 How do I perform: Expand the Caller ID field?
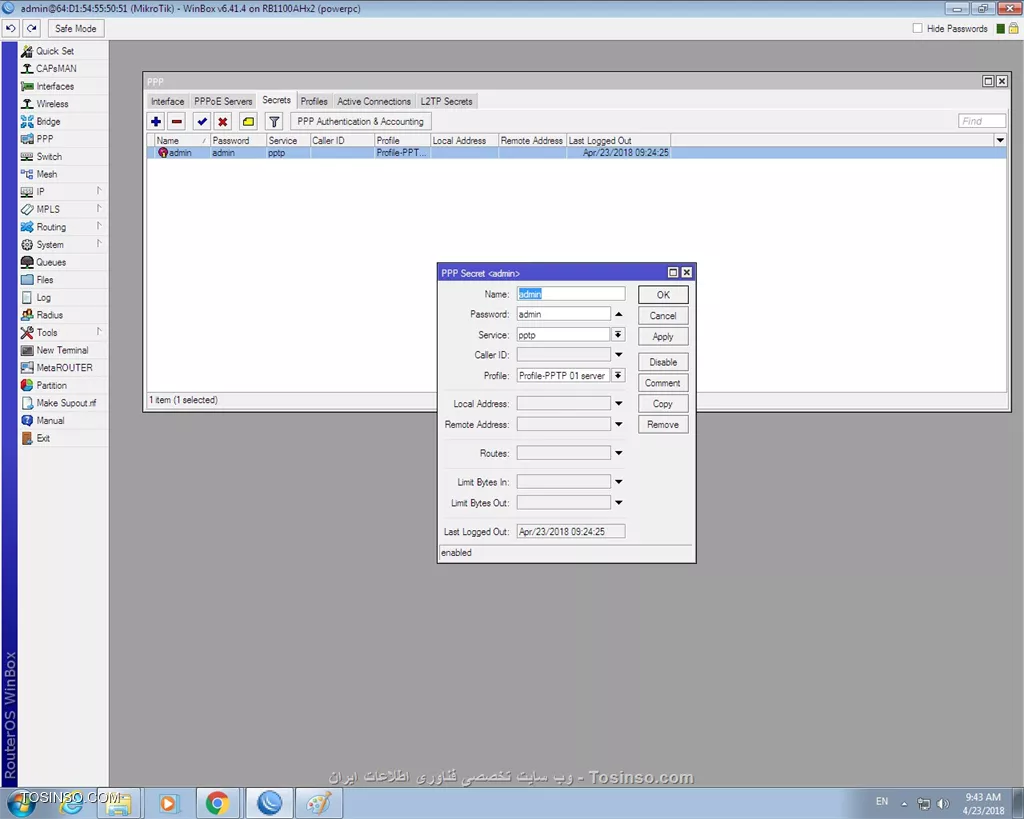pyautogui.click(x=618, y=355)
